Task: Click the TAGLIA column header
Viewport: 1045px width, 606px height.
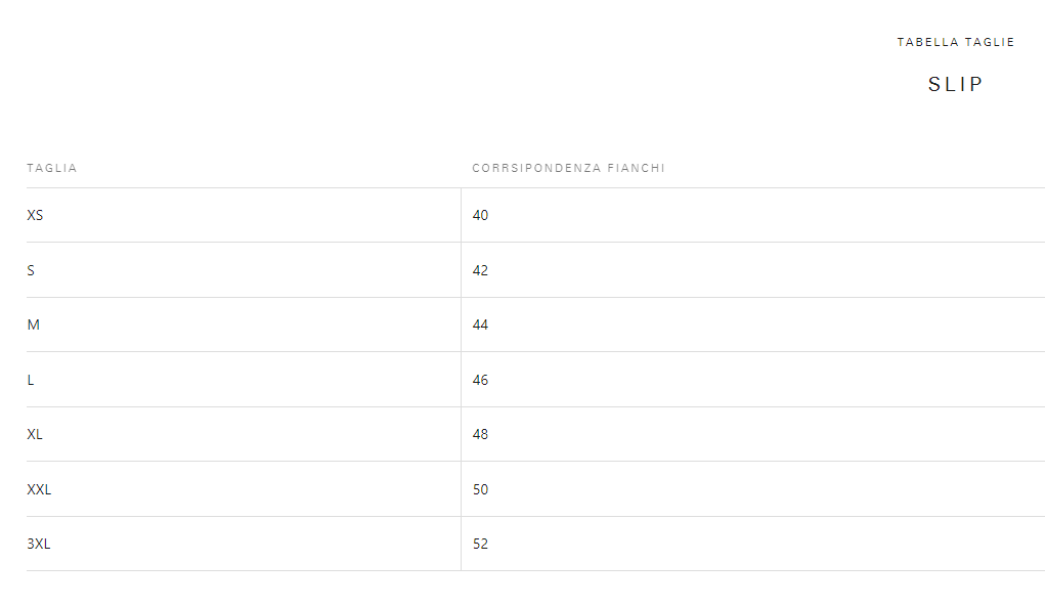Action: click(x=52, y=168)
